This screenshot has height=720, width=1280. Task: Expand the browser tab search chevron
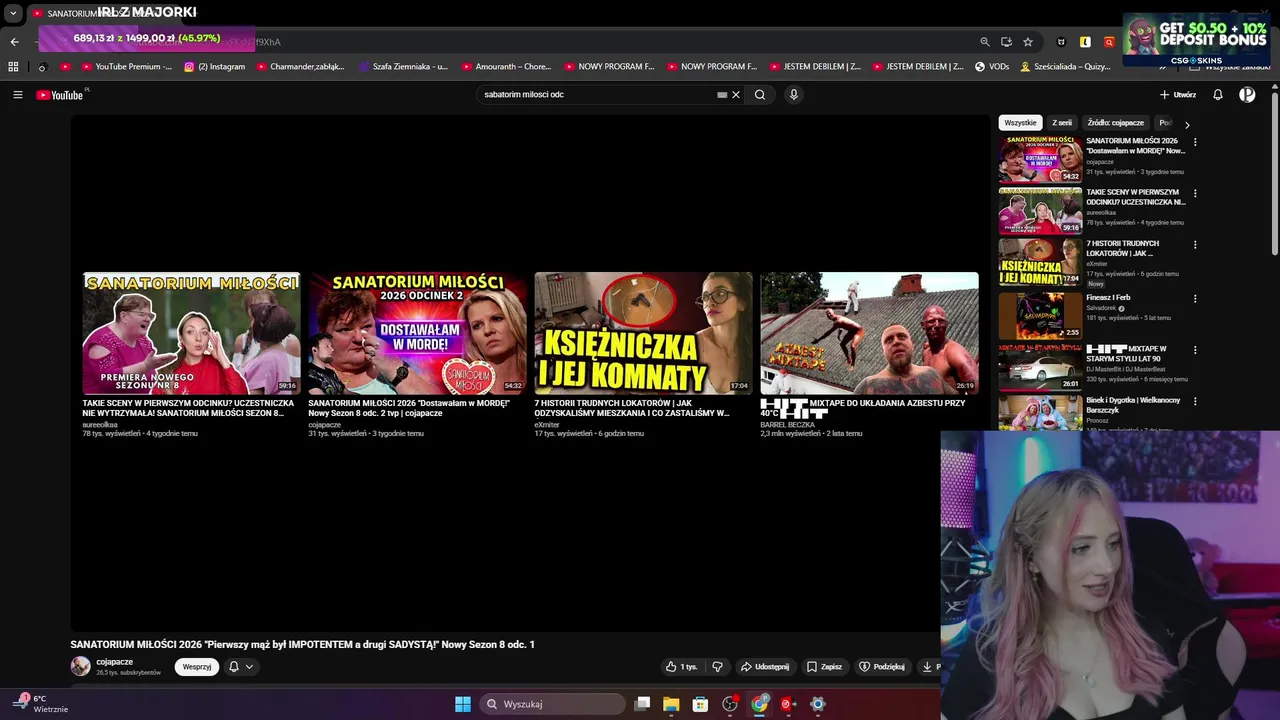pos(13,14)
